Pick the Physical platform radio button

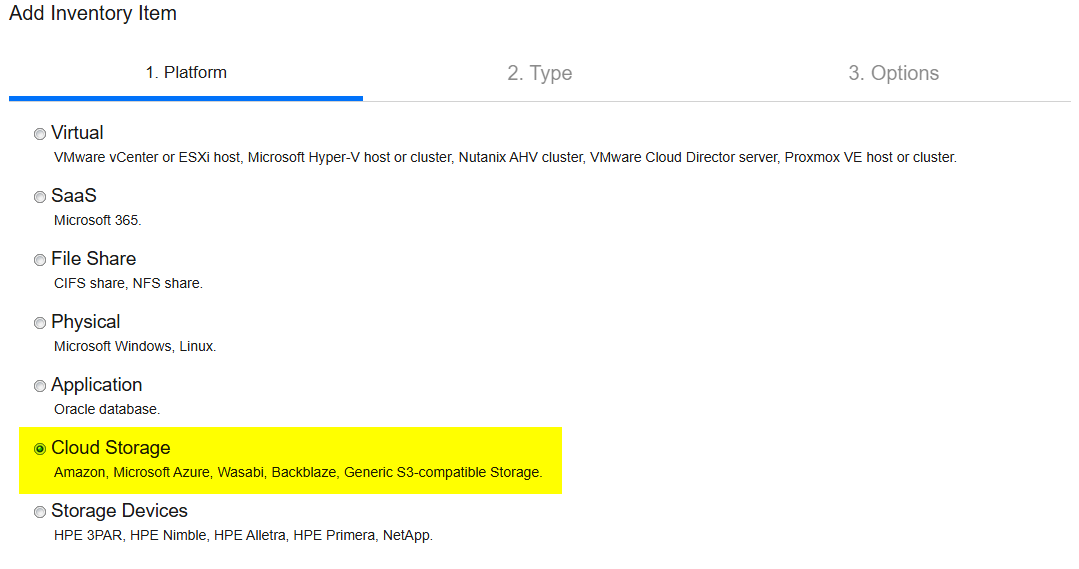[x=40, y=323]
